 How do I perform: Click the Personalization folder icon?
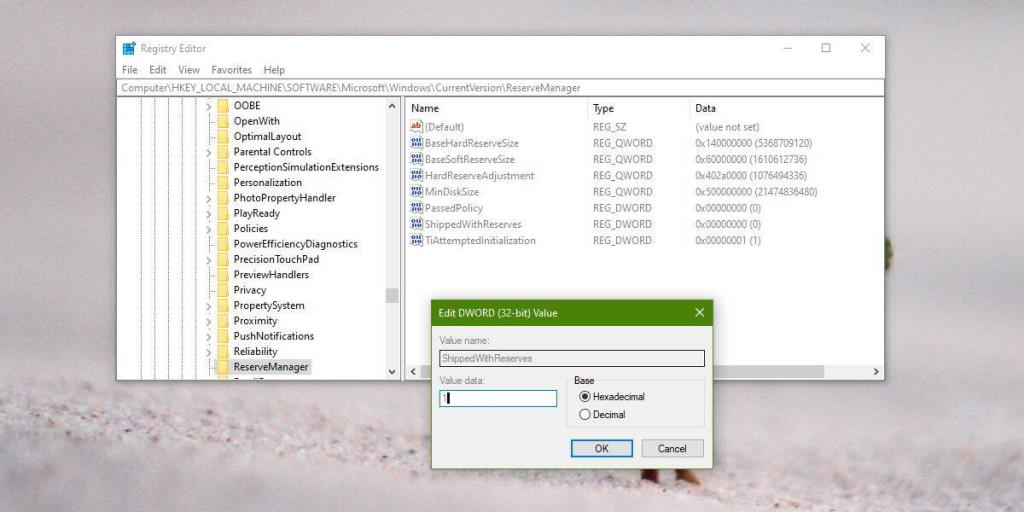(x=223, y=182)
